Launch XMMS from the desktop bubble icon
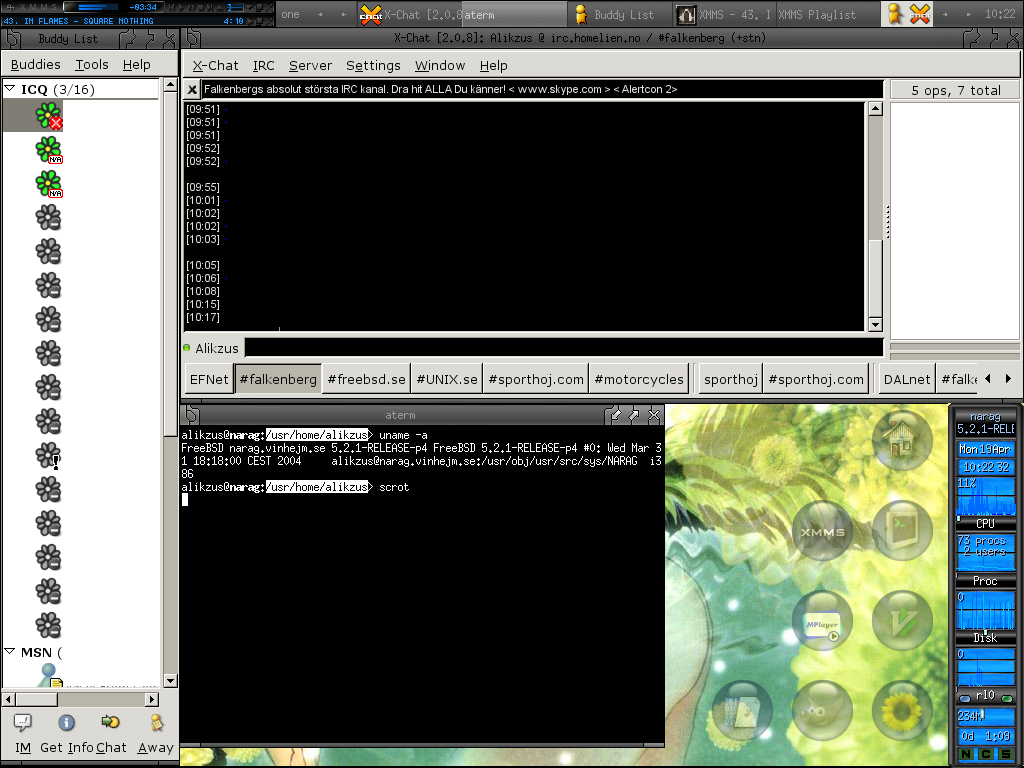 coord(823,531)
